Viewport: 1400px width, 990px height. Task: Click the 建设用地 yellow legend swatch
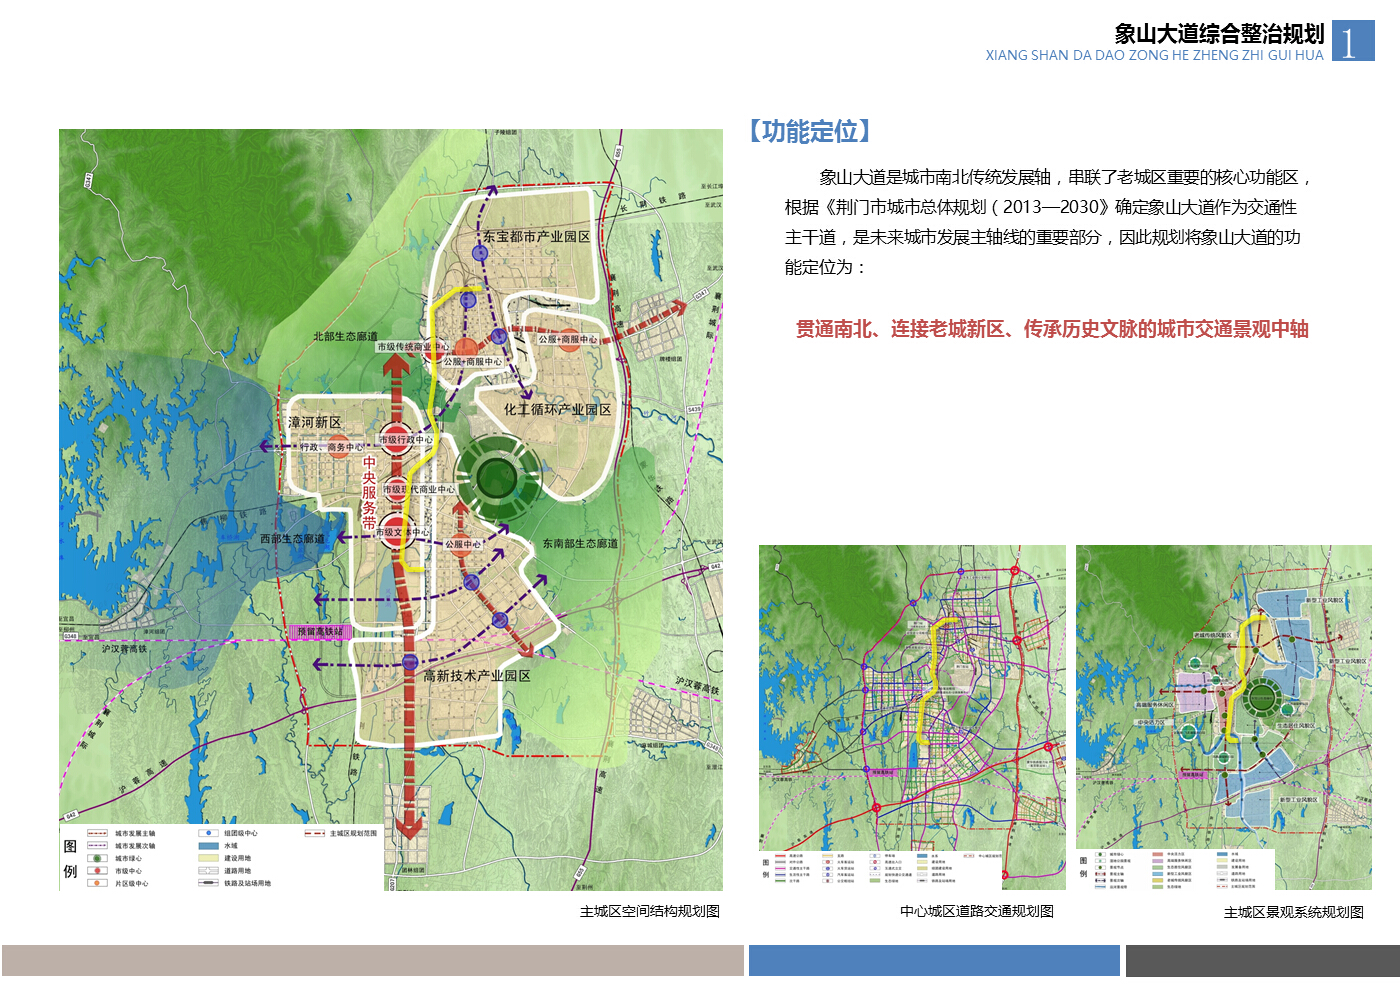tap(208, 858)
